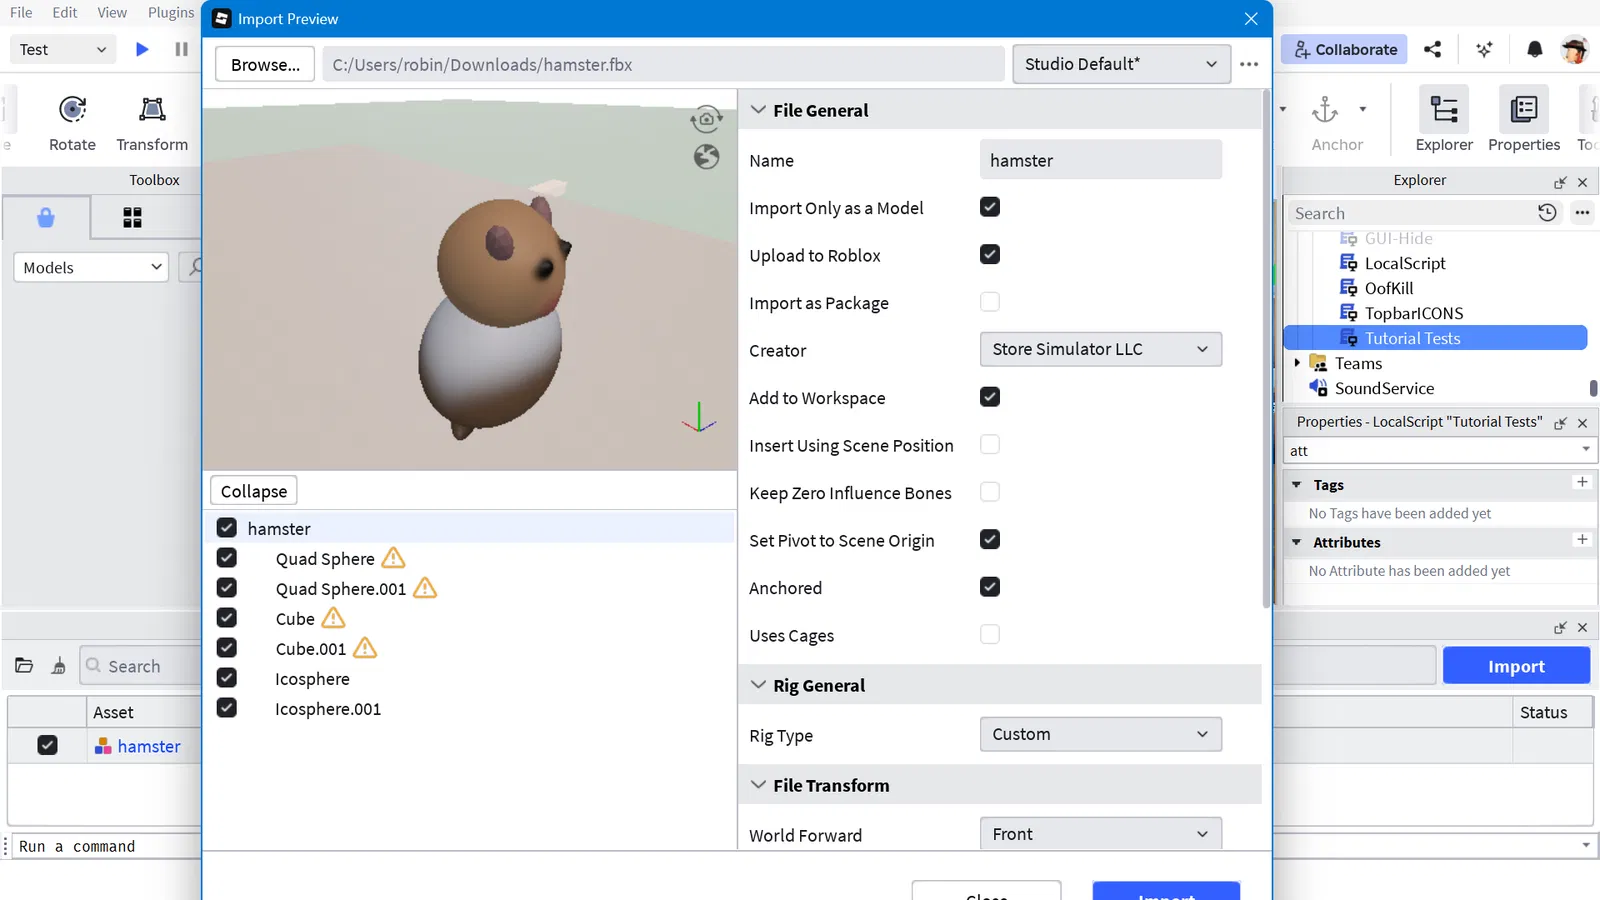Click the cleanup broom icon in Asset Manager
Screen dimensions: 1600x900
click(x=59, y=665)
